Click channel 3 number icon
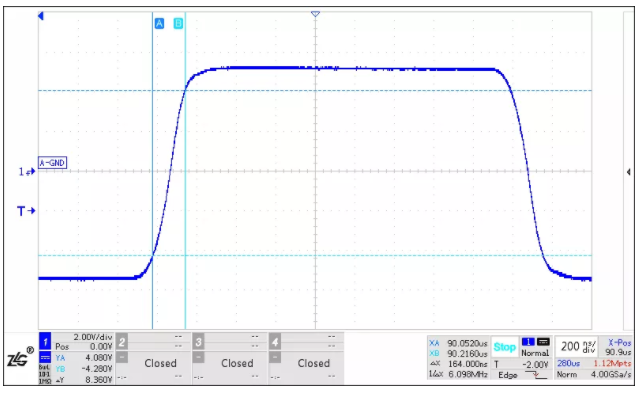This screenshot has width=644, height=393. tap(198, 341)
